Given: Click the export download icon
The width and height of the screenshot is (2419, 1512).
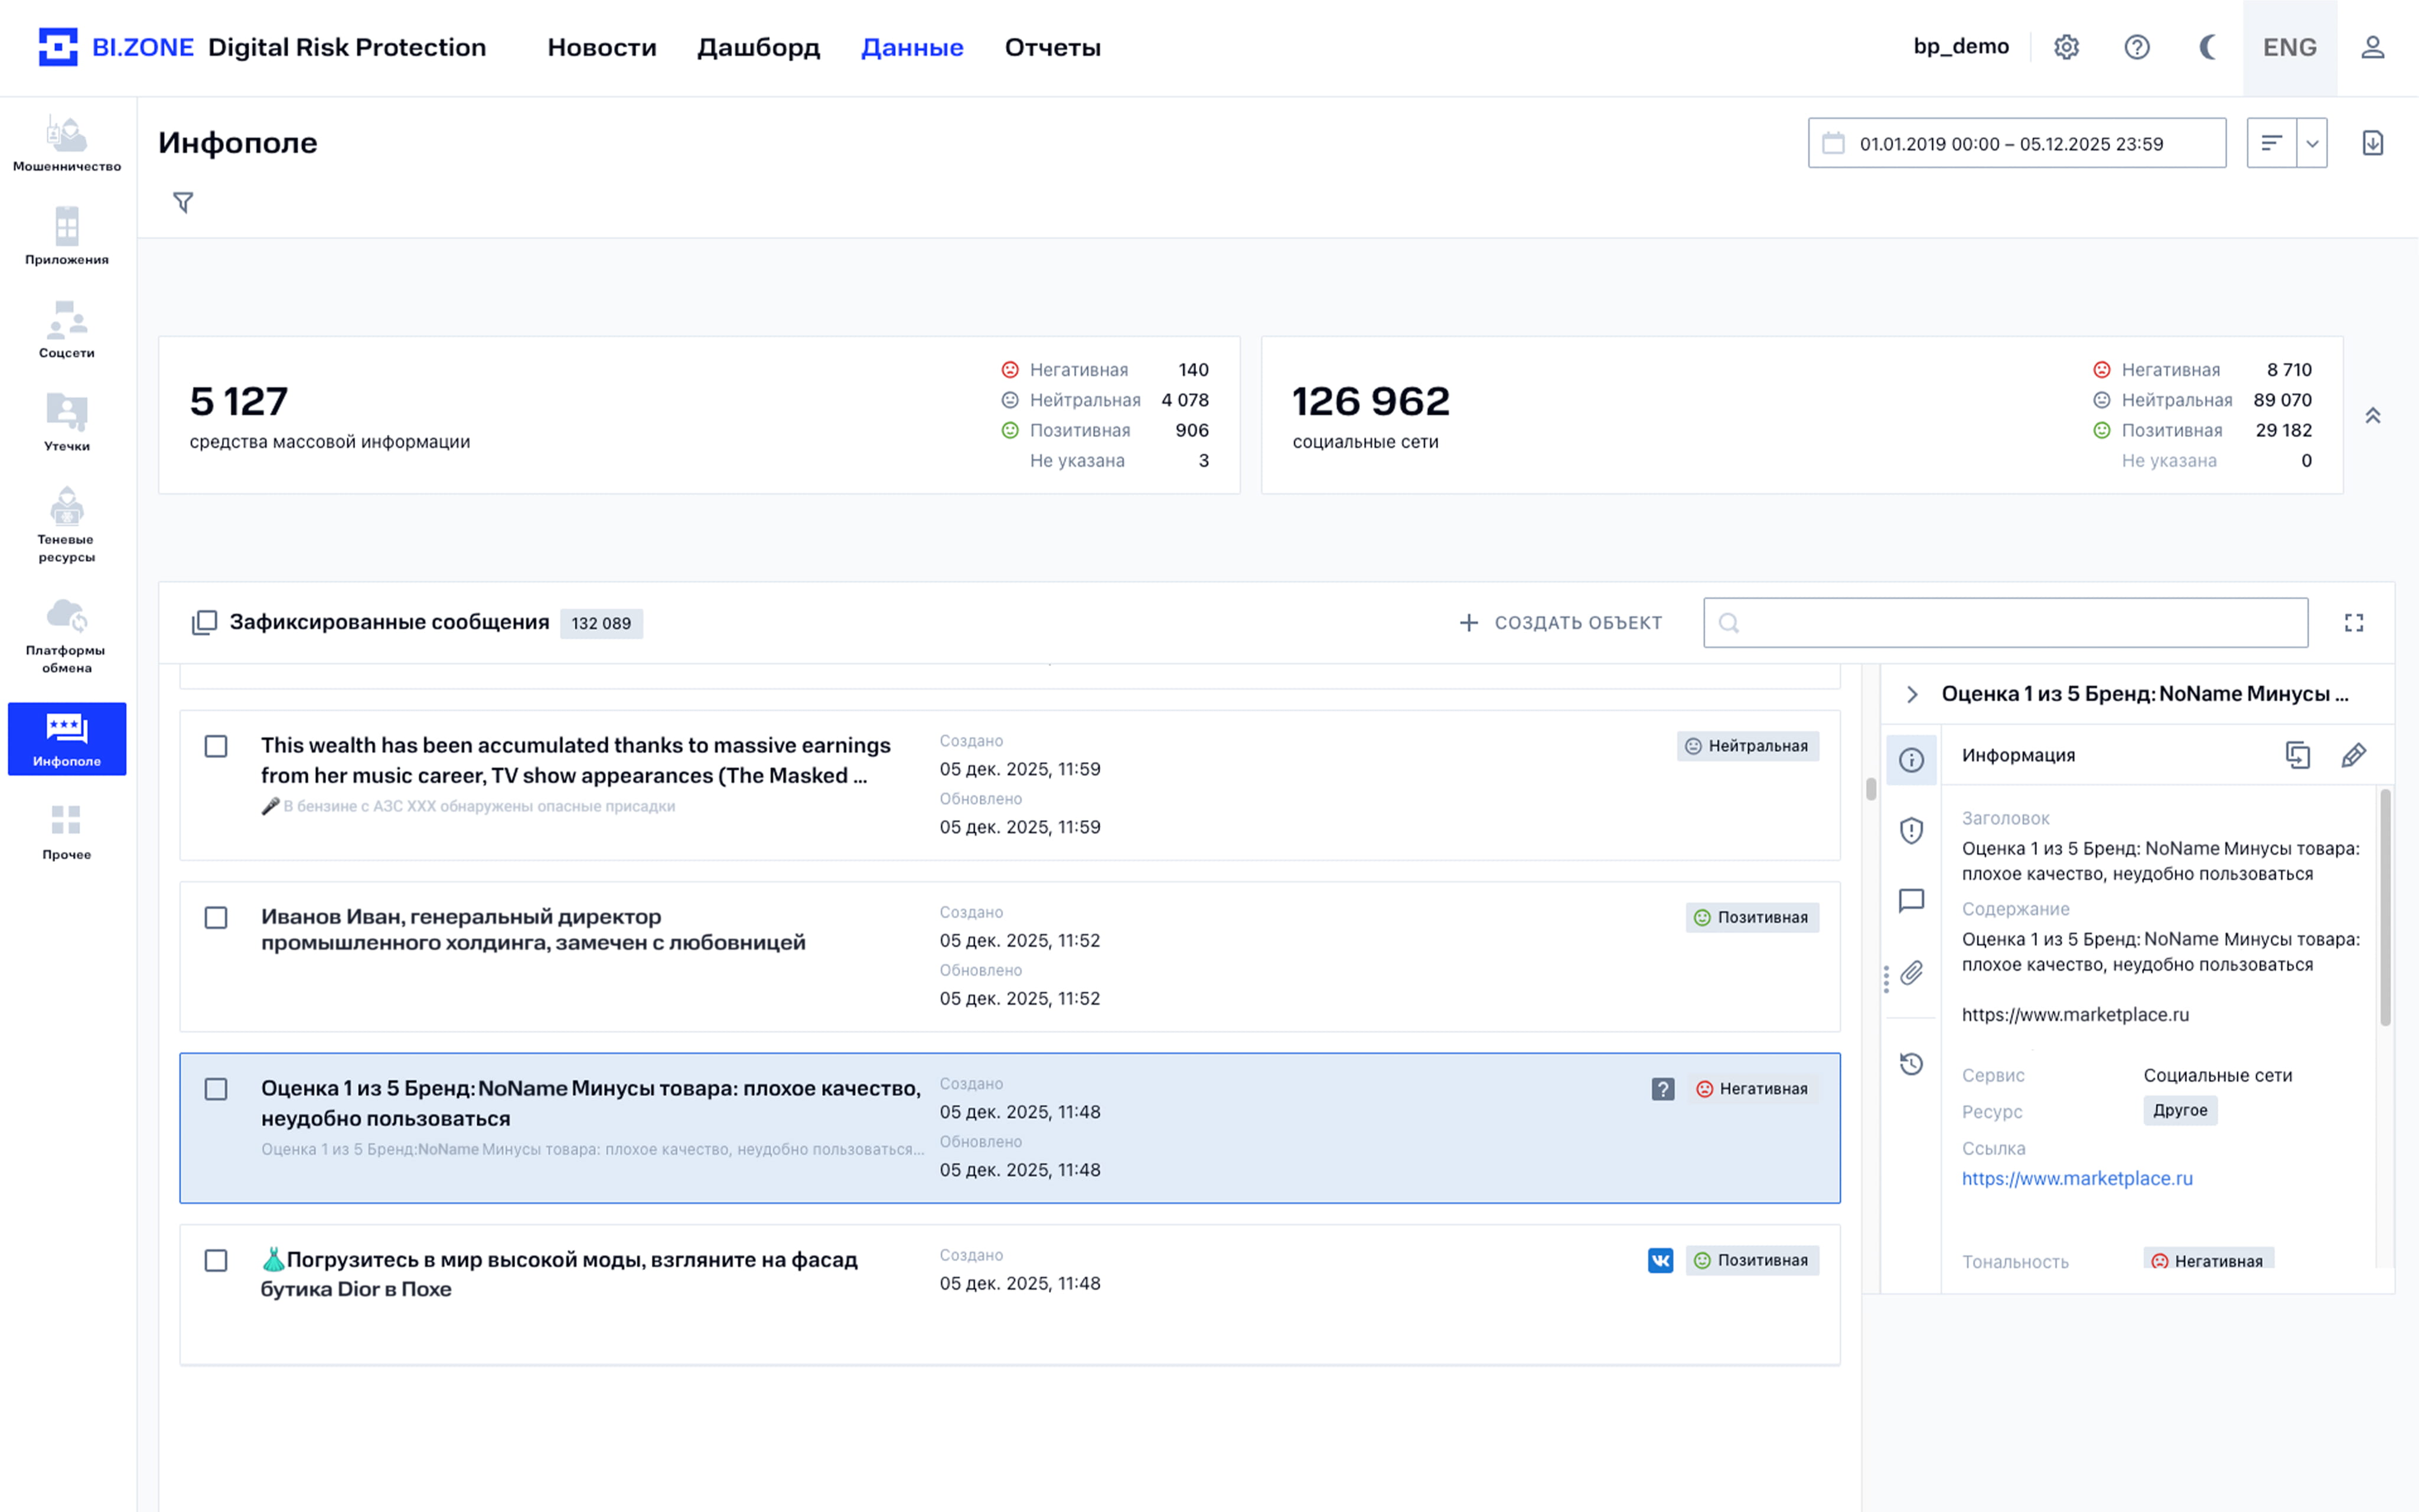Looking at the screenshot, I should (2372, 143).
